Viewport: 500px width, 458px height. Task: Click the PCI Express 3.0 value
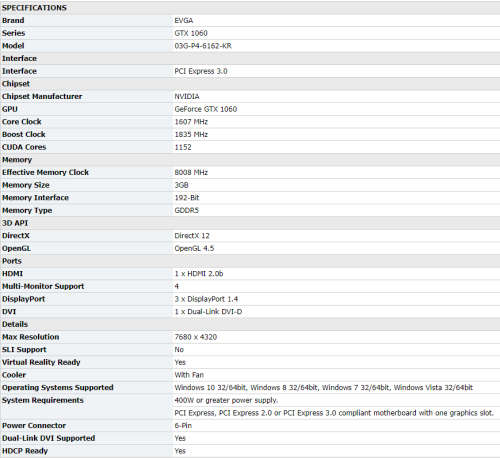pos(201,71)
